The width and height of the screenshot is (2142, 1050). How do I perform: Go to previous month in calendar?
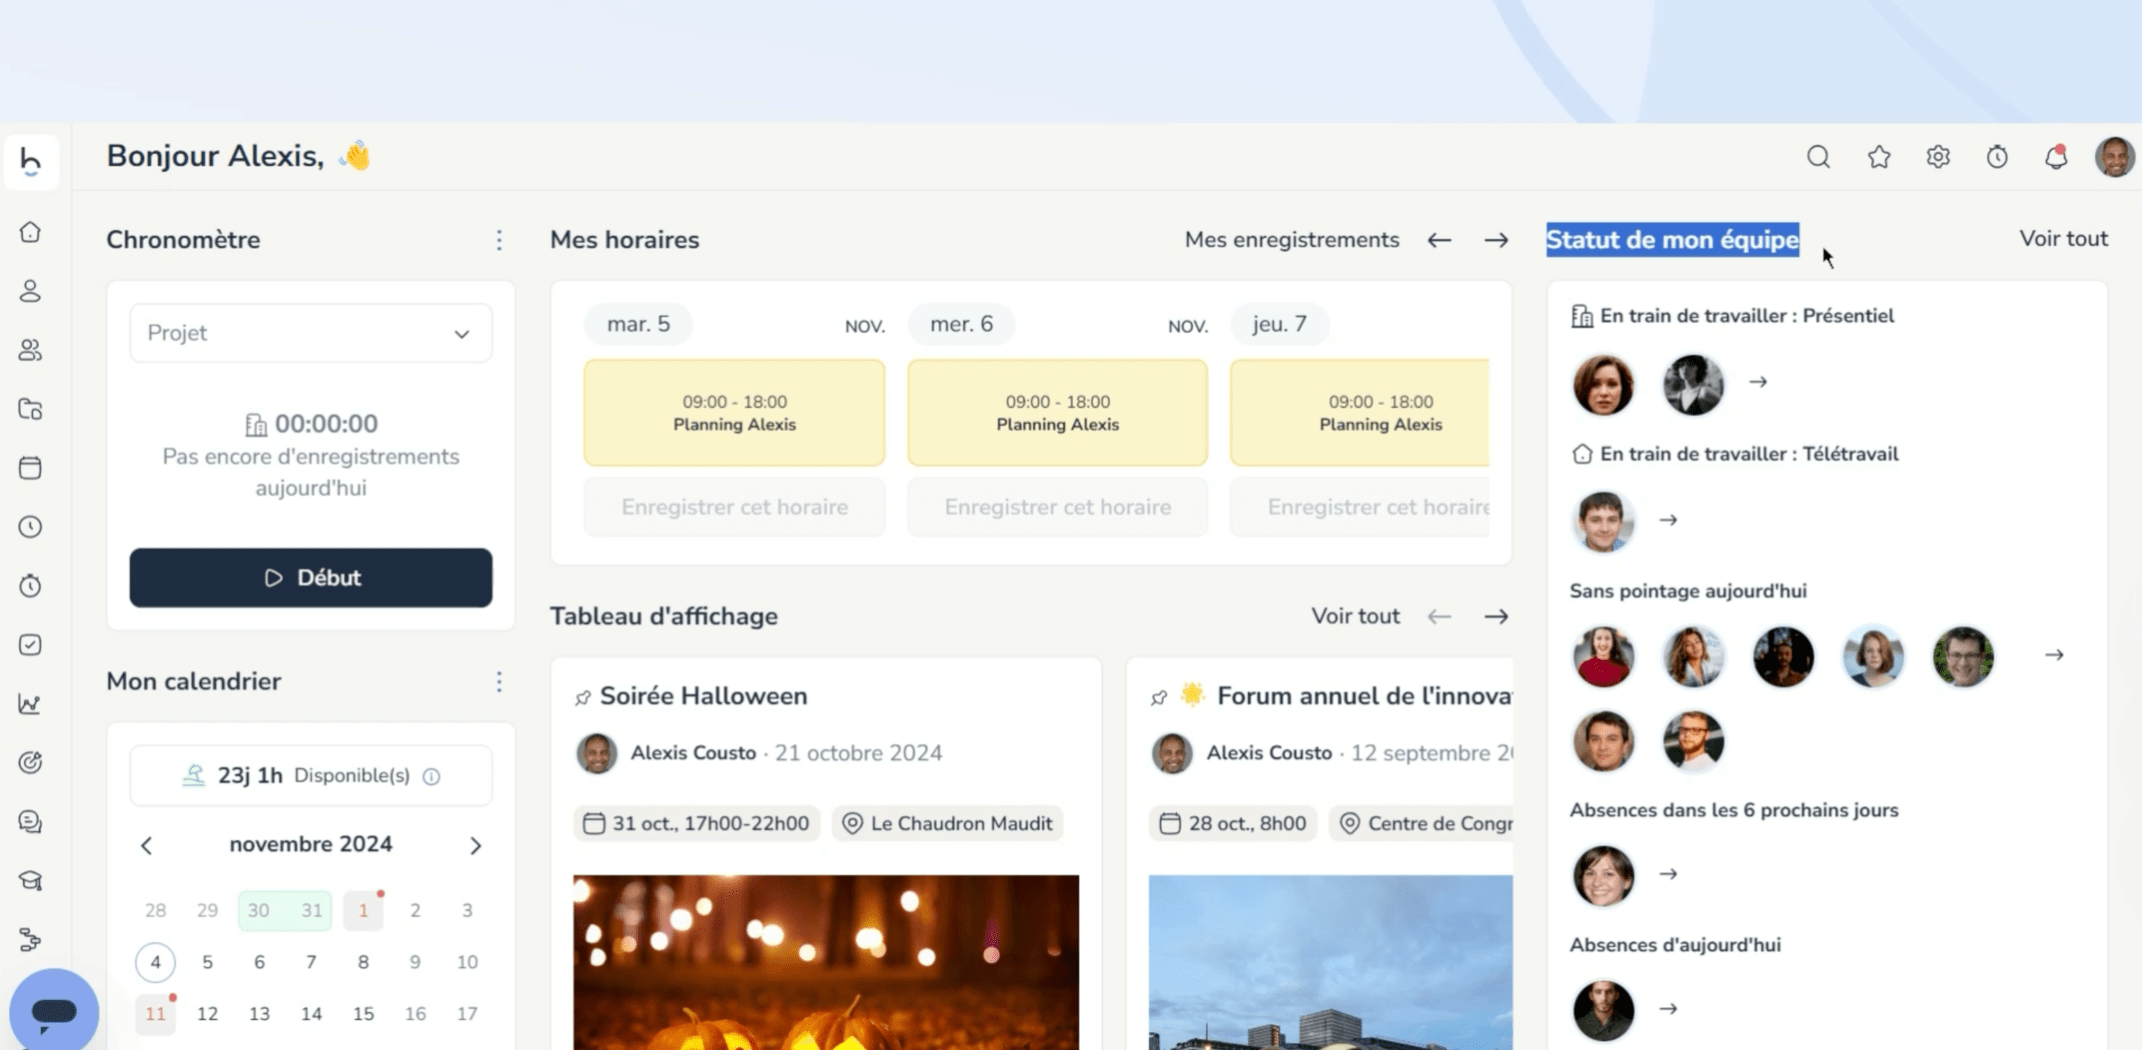[147, 846]
